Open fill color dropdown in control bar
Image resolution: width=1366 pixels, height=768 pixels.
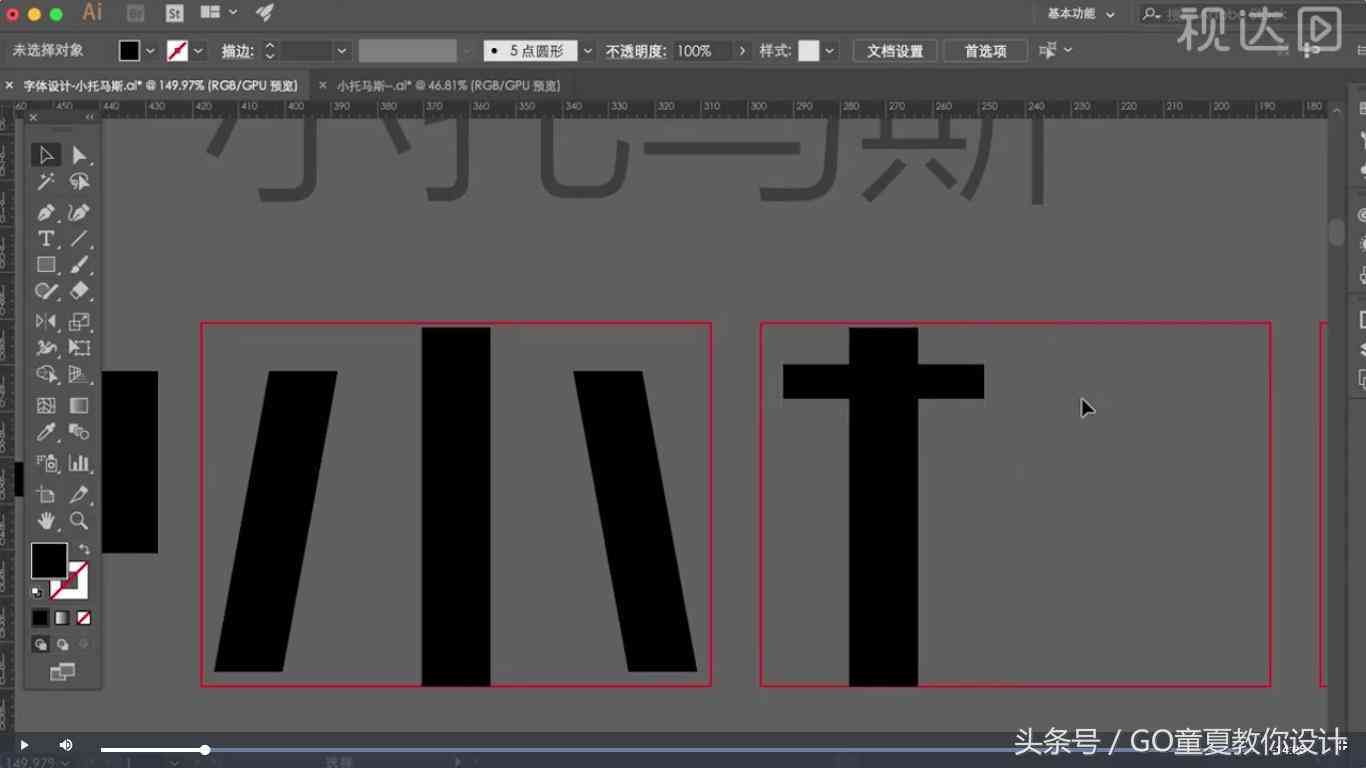[151, 51]
